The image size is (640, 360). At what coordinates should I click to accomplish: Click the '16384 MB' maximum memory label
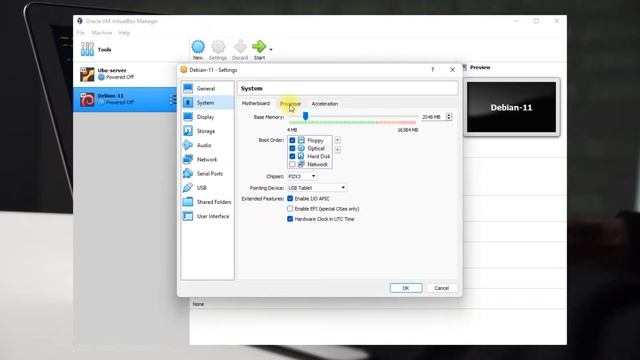pyautogui.click(x=408, y=130)
